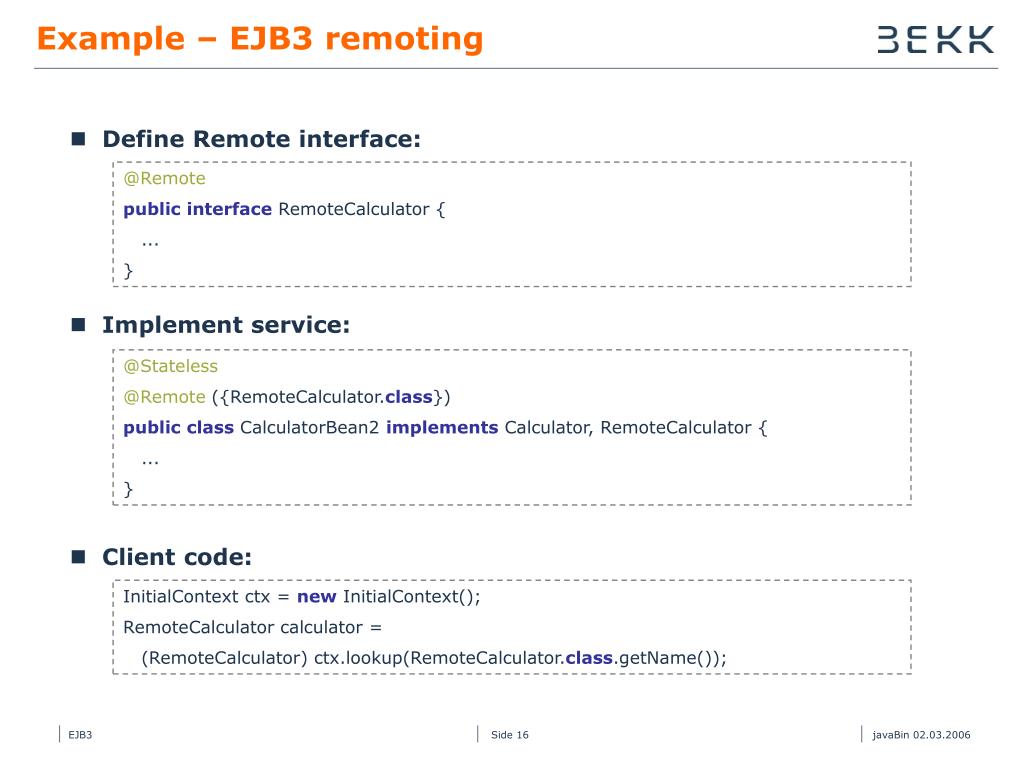Click the BEKK logo
Image resolution: width=1024 pixels, height=768 pixels.
(x=935, y=40)
